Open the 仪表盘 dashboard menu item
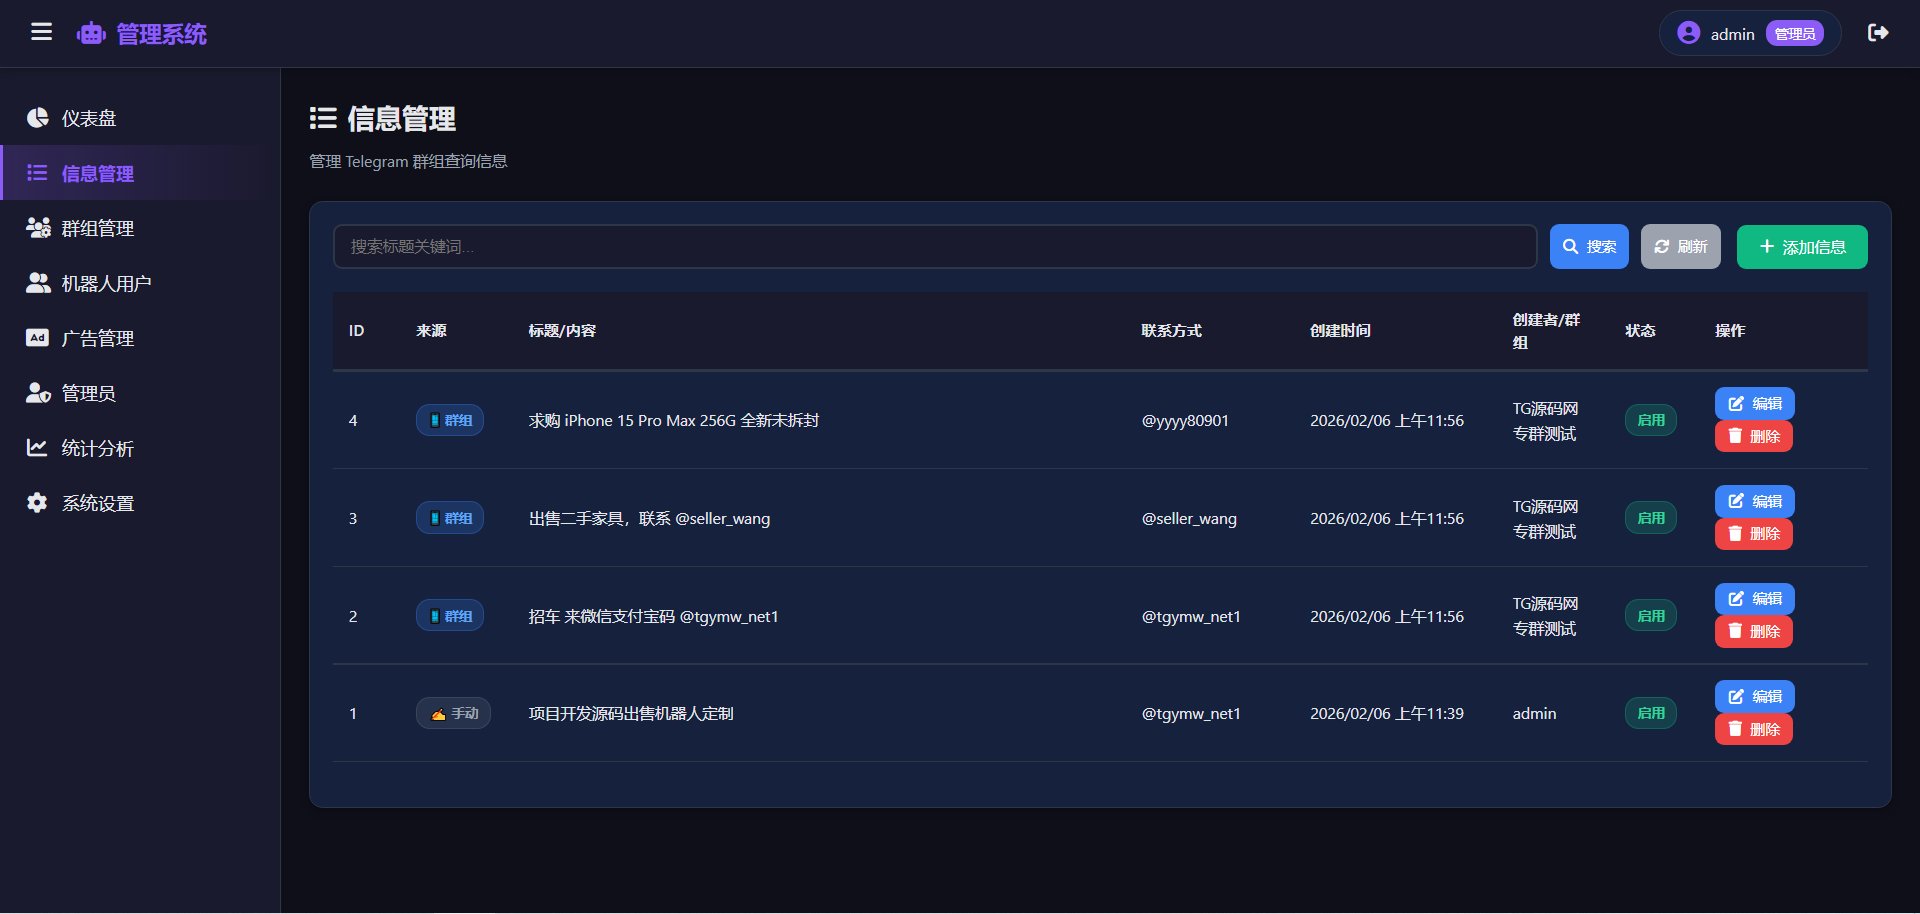 click(89, 118)
